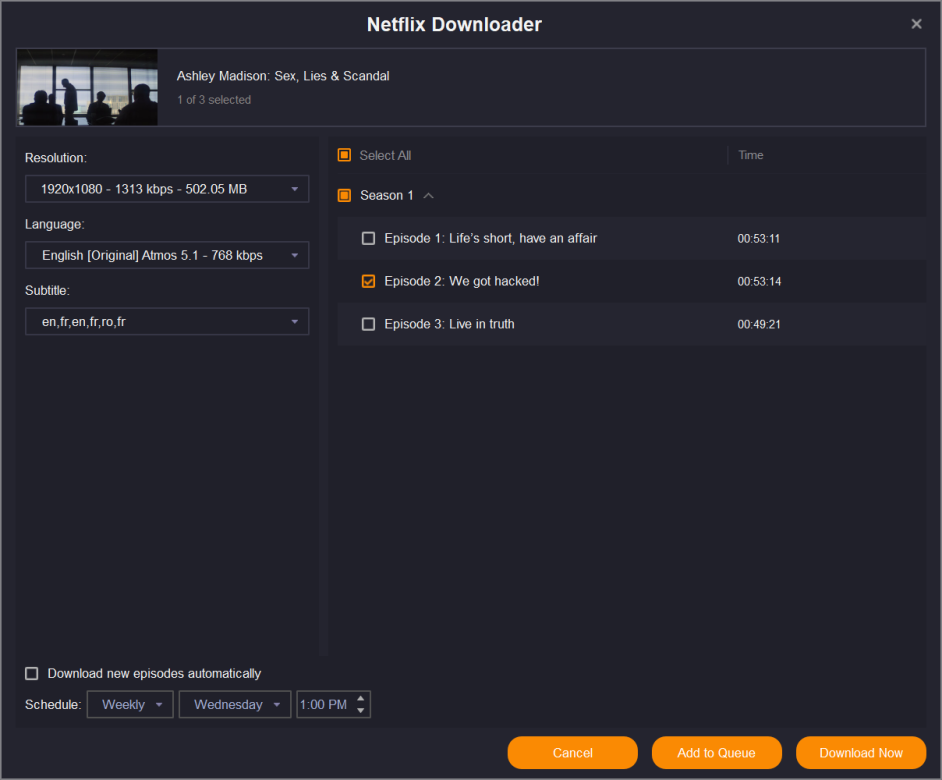This screenshot has height=780, width=942.
Task: Click the Select All label
Action: click(385, 155)
